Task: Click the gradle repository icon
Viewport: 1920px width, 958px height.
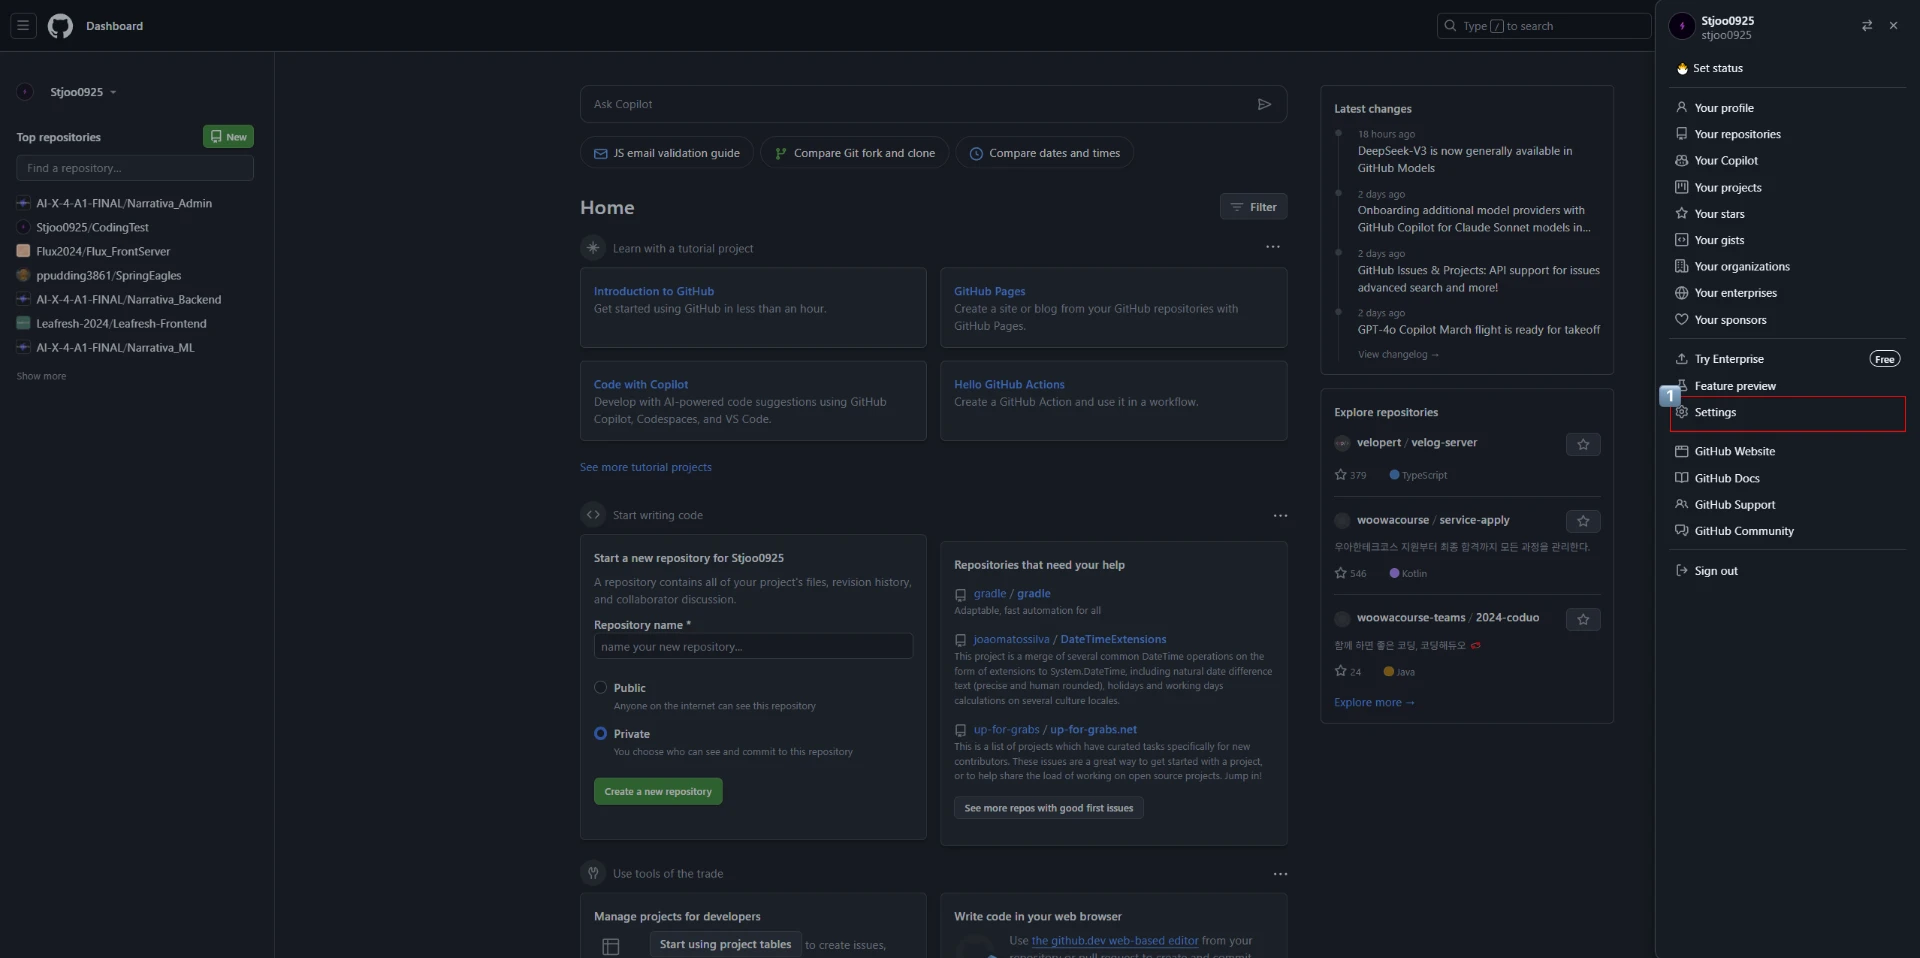Action: click(x=960, y=595)
